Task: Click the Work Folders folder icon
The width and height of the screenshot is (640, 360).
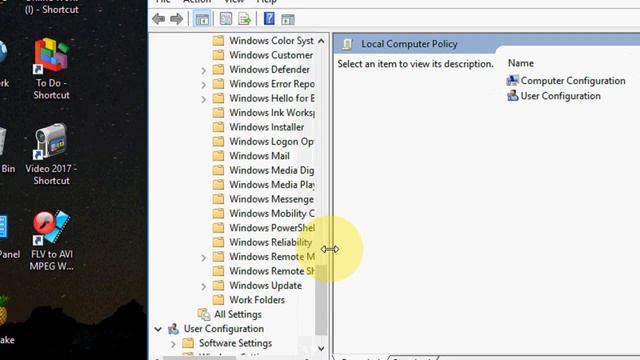Action: 218,300
